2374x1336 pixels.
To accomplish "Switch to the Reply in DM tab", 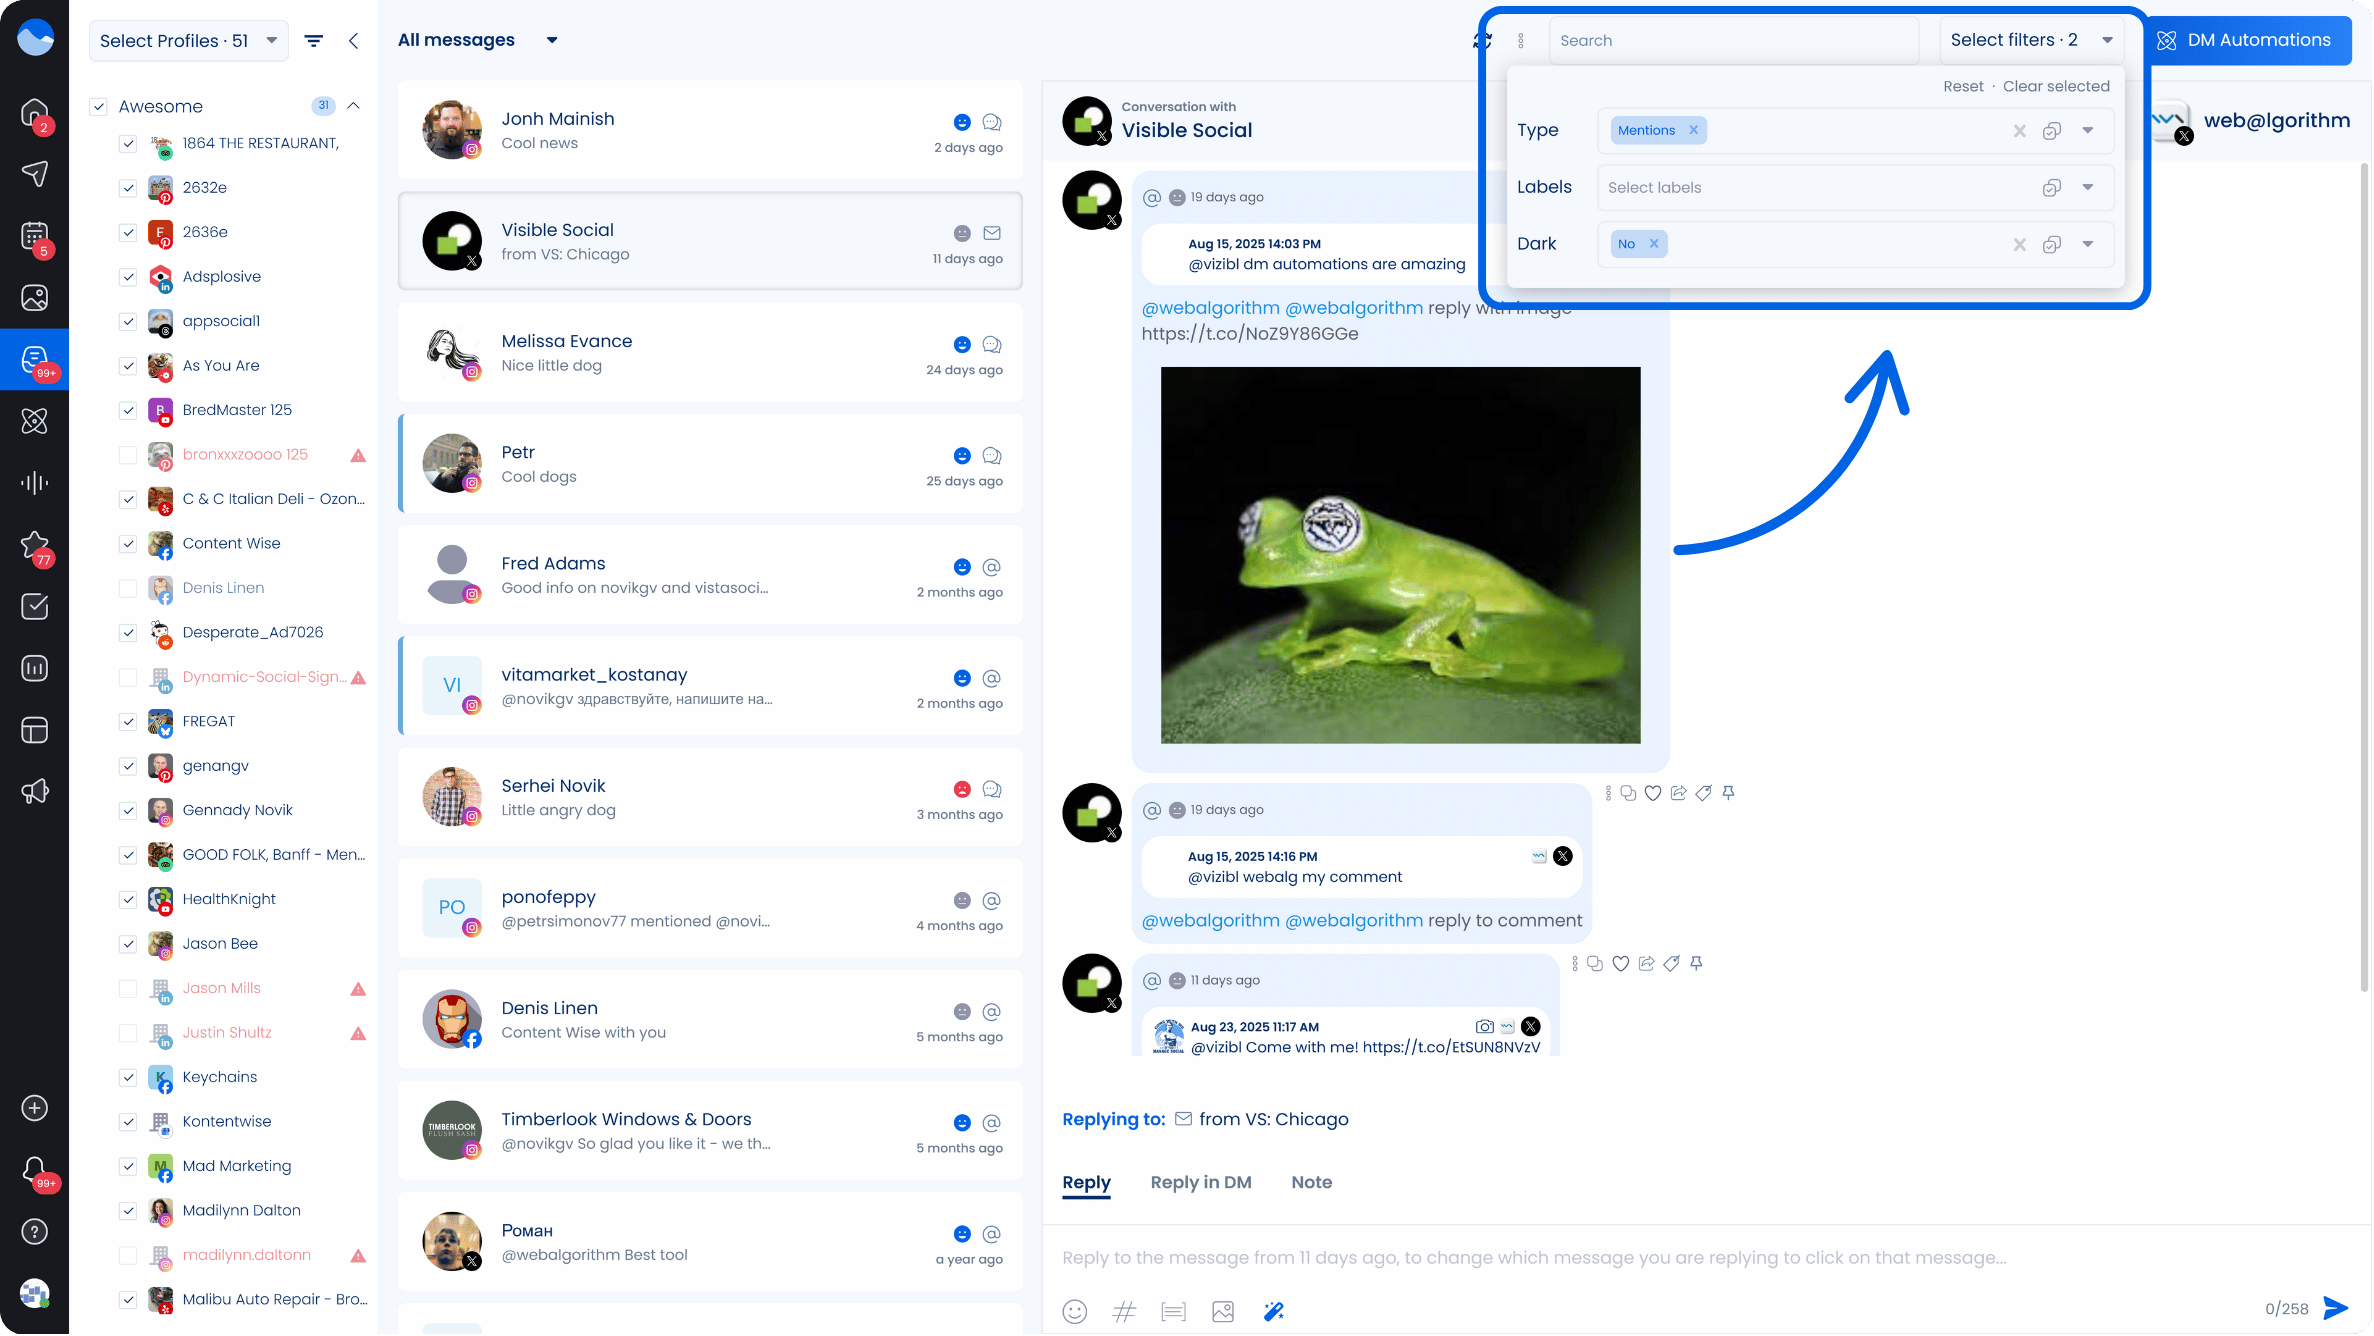I will click(x=1202, y=1183).
